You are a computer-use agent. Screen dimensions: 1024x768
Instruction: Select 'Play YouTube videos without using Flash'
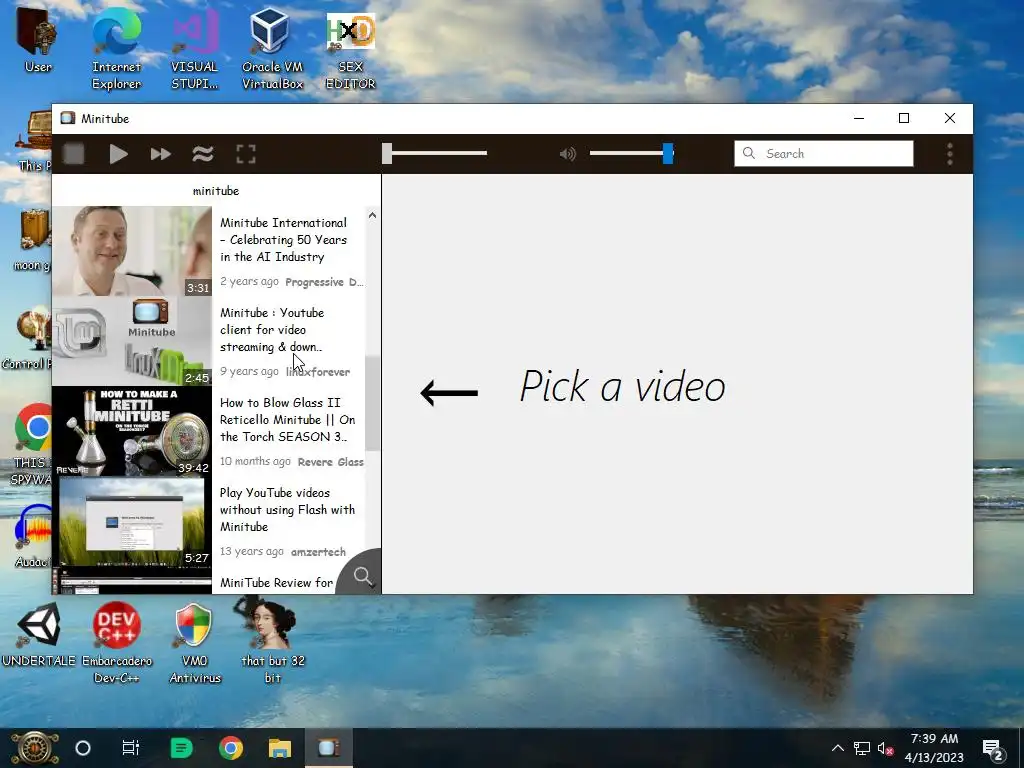pos(287,509)
